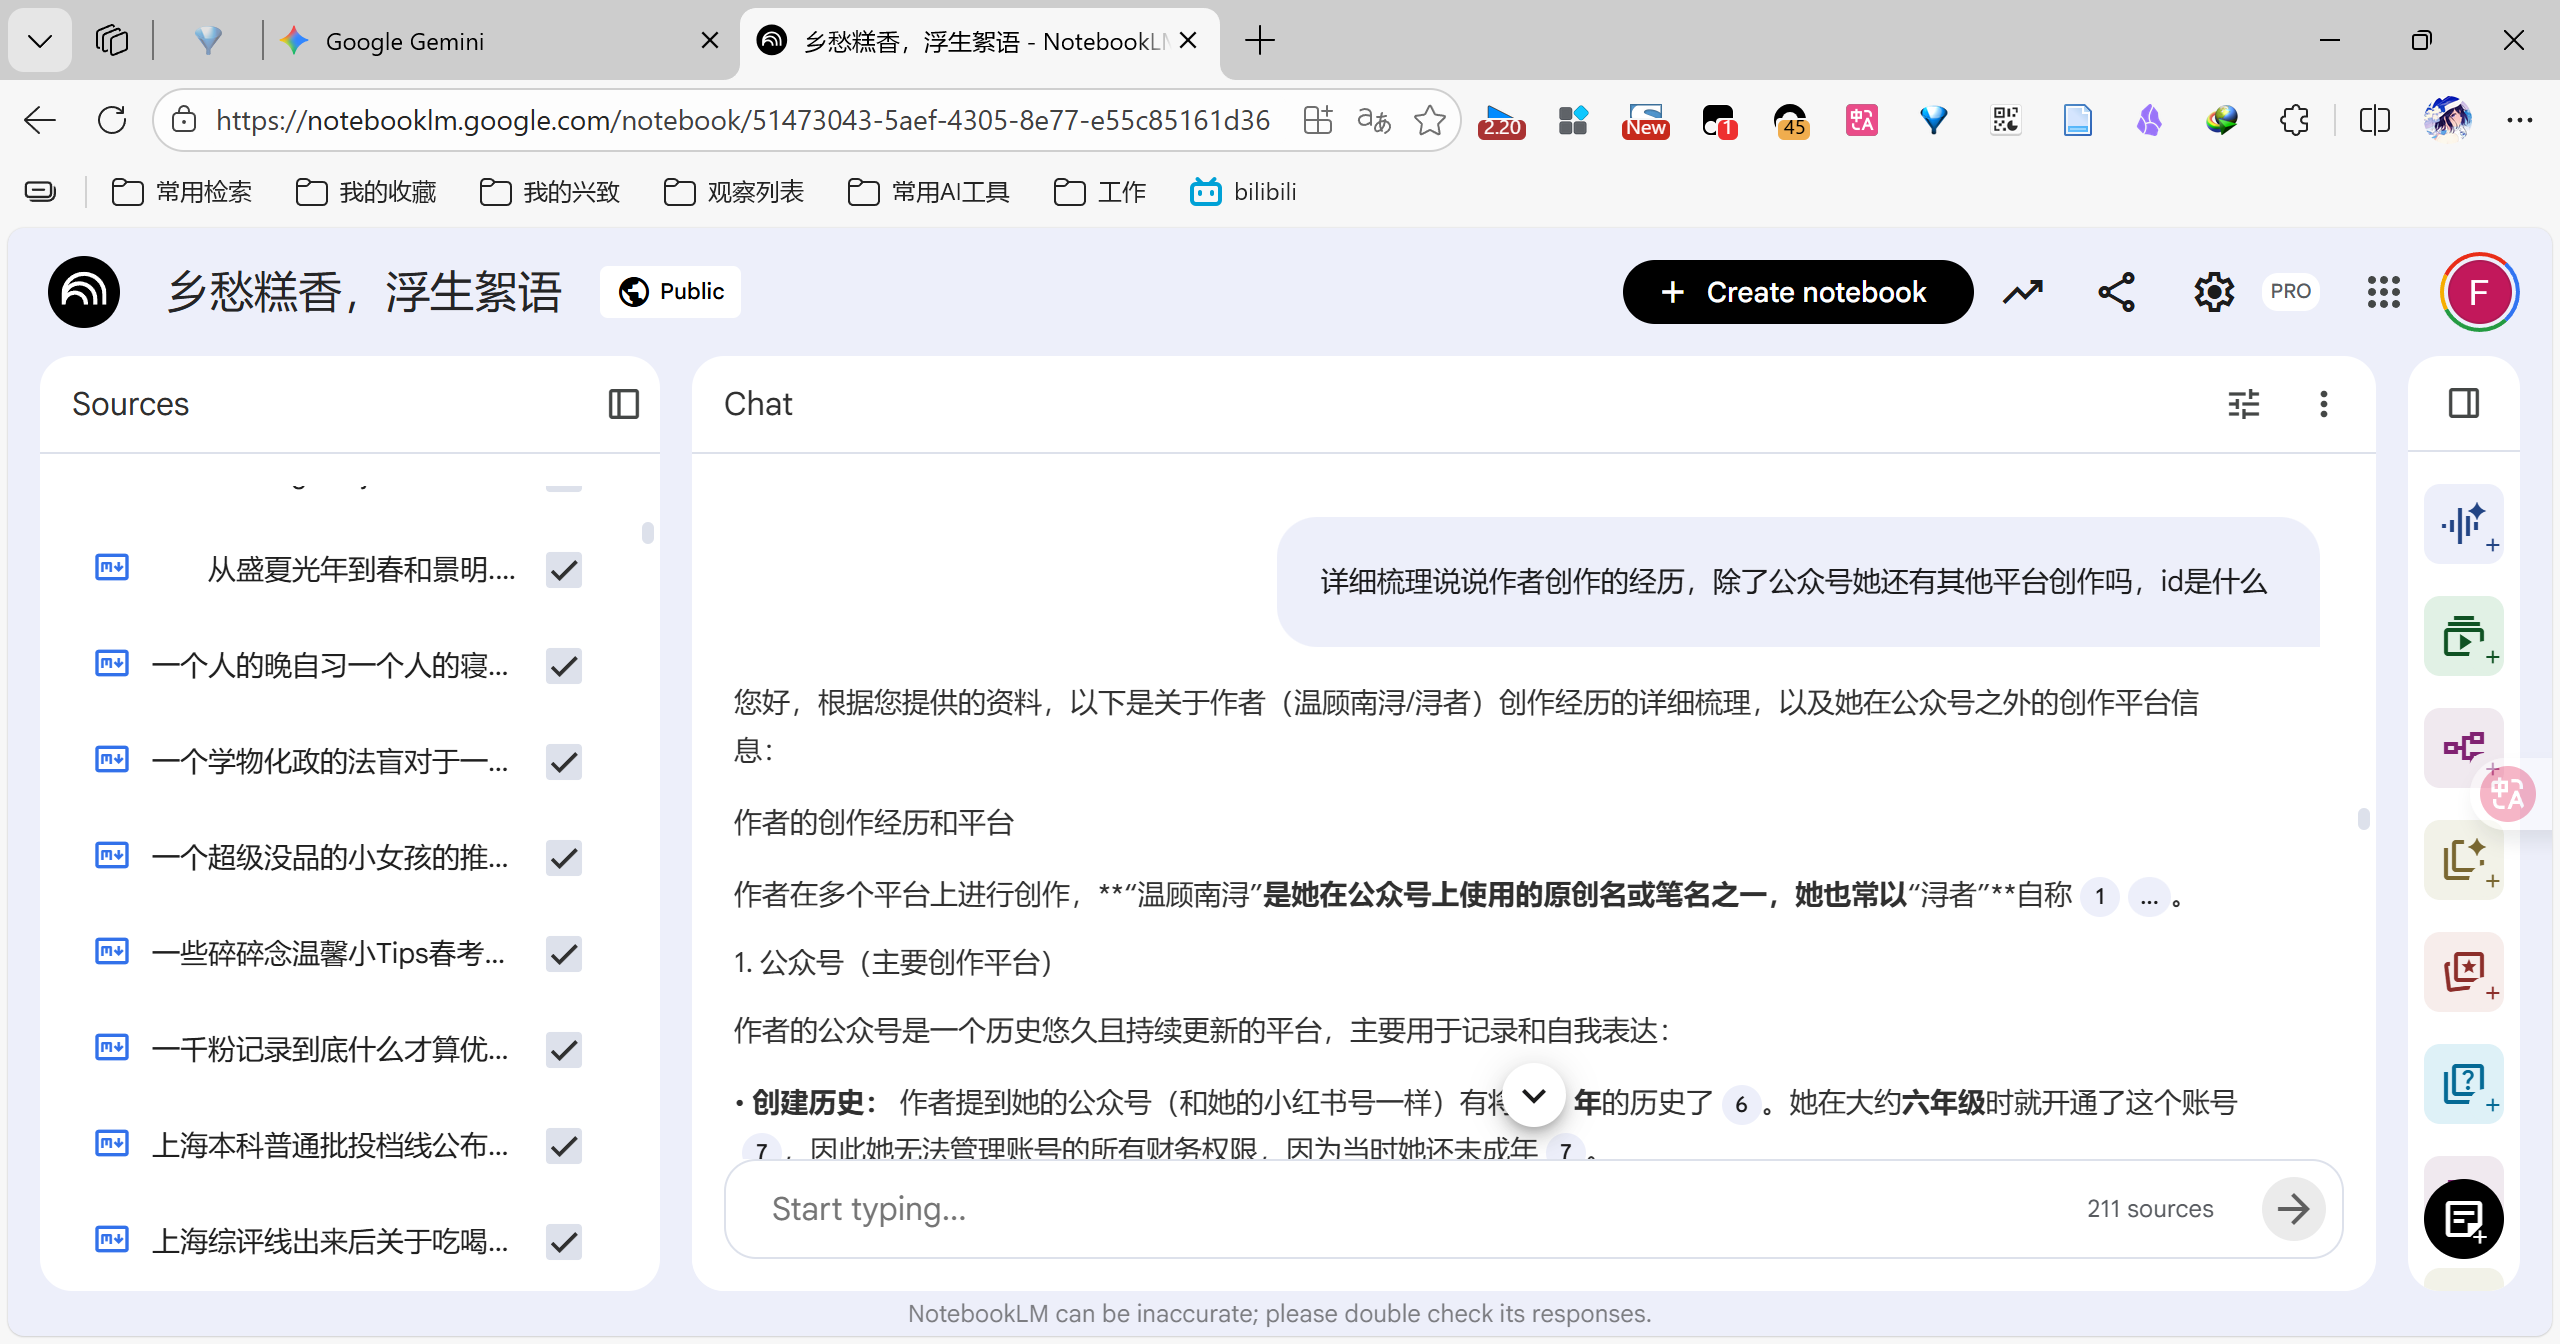Open the notebook analytics trend icon
The image size is (2560, 1344).
coord(2022,292)
